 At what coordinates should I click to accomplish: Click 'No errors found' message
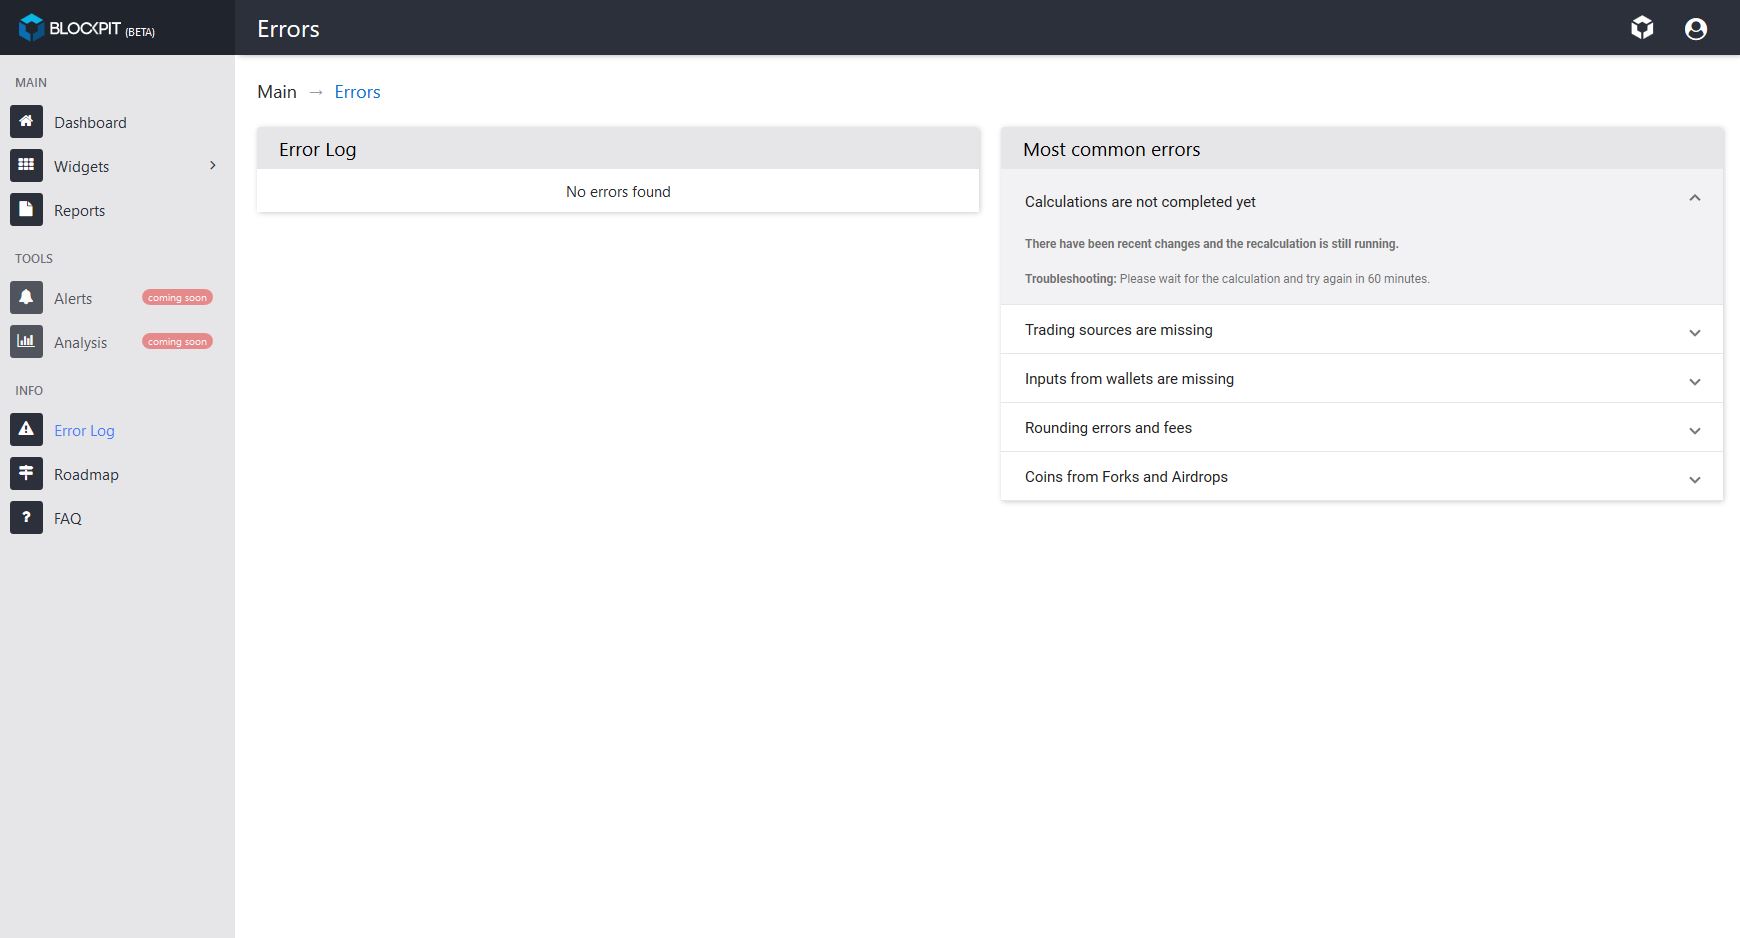(618, 192)
